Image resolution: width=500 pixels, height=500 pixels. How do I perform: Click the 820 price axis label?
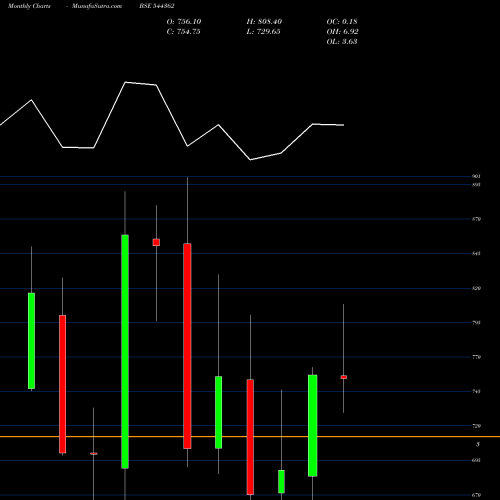pyautogui.click(x=476, y=288)
